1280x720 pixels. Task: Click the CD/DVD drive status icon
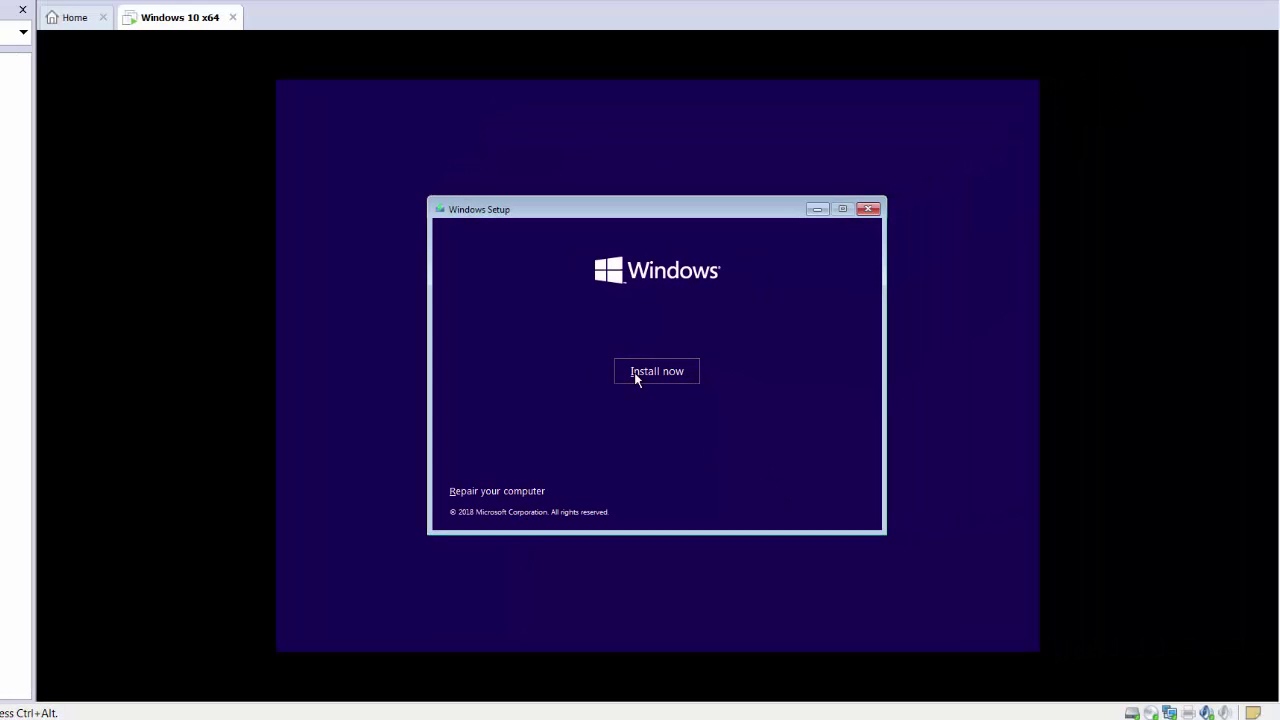coord(1151,713)
